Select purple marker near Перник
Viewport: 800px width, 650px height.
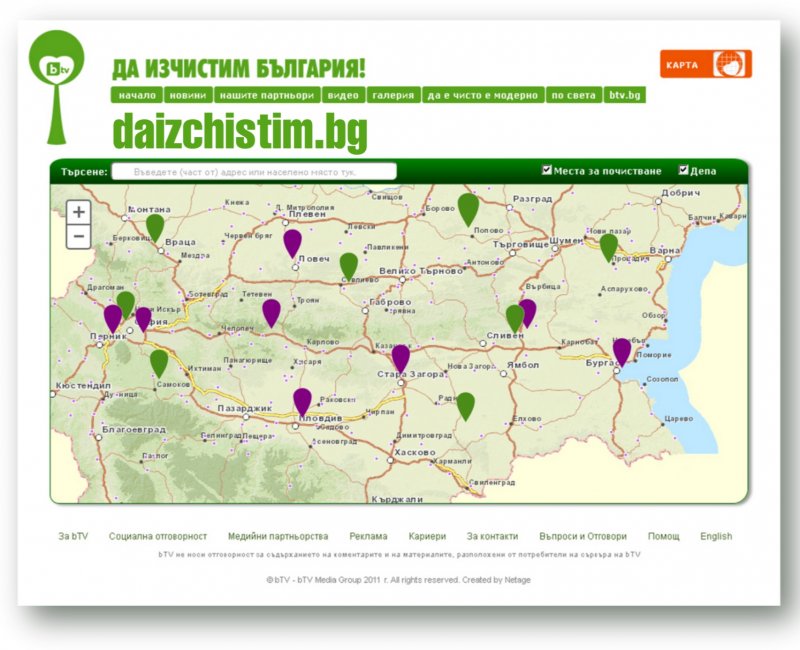[113, 318]
